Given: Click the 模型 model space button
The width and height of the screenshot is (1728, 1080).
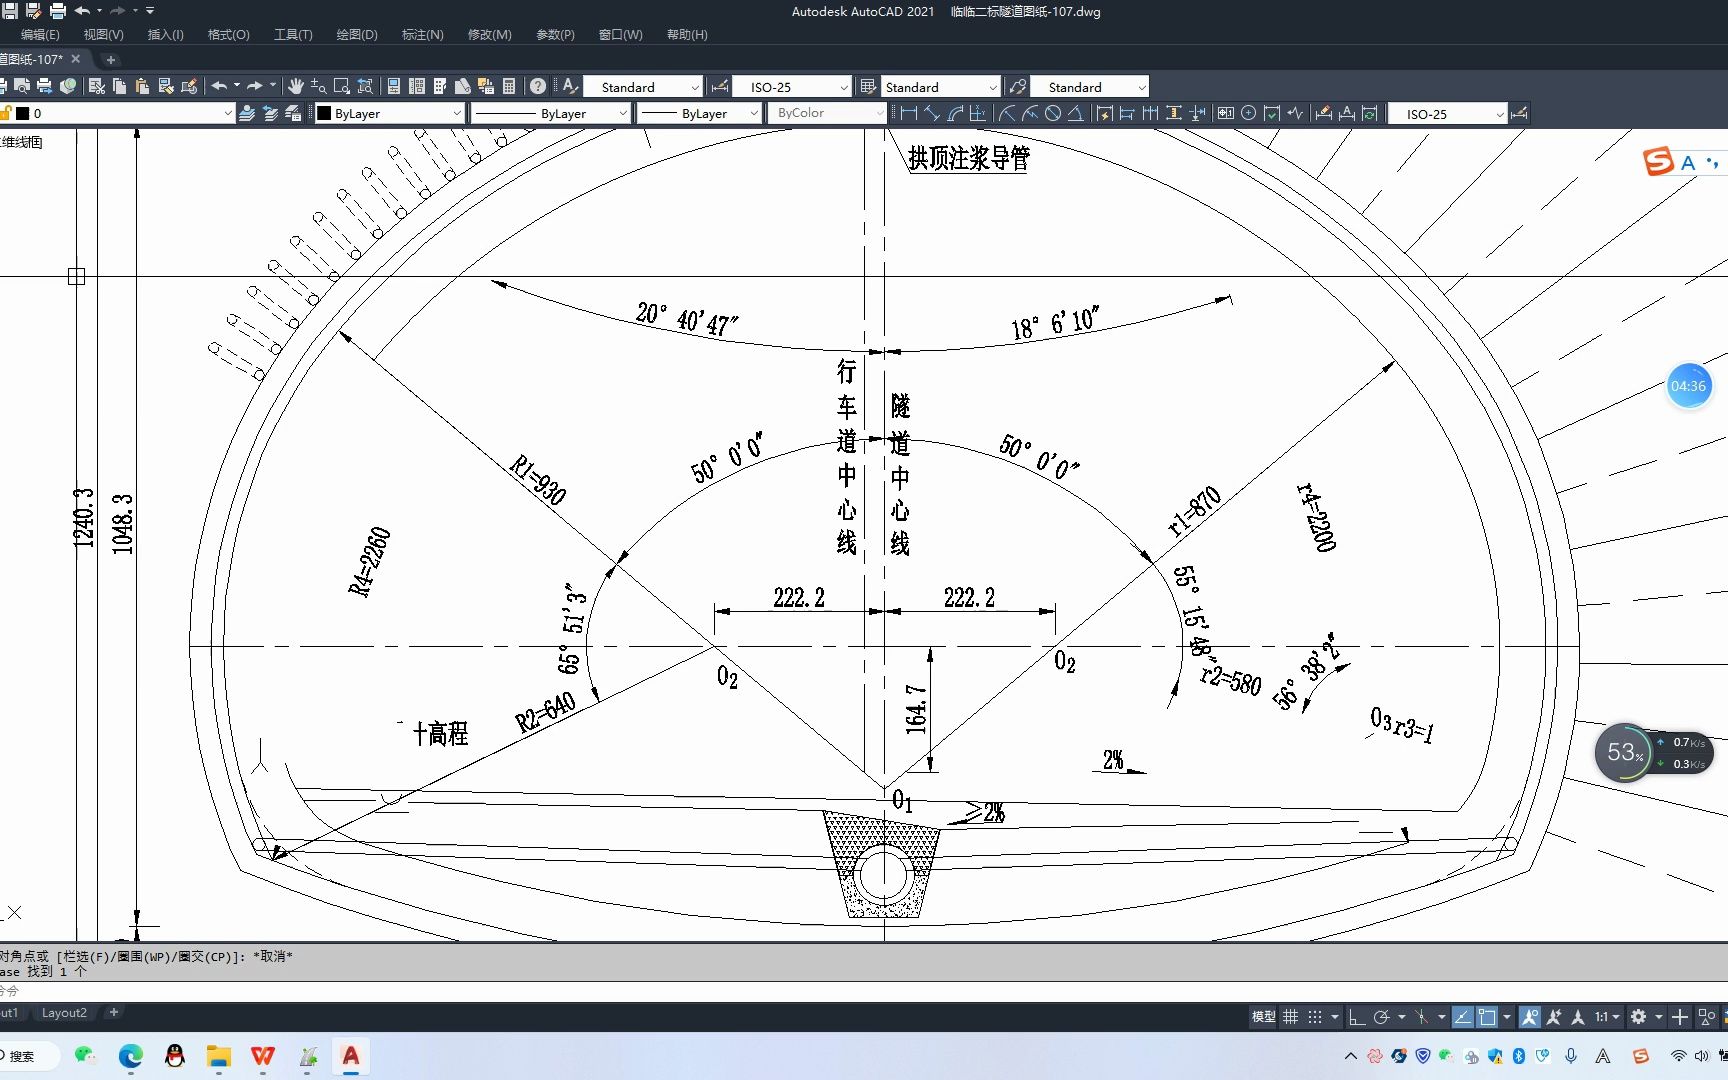Looking at the screenshot, I should (1264, 1017).
